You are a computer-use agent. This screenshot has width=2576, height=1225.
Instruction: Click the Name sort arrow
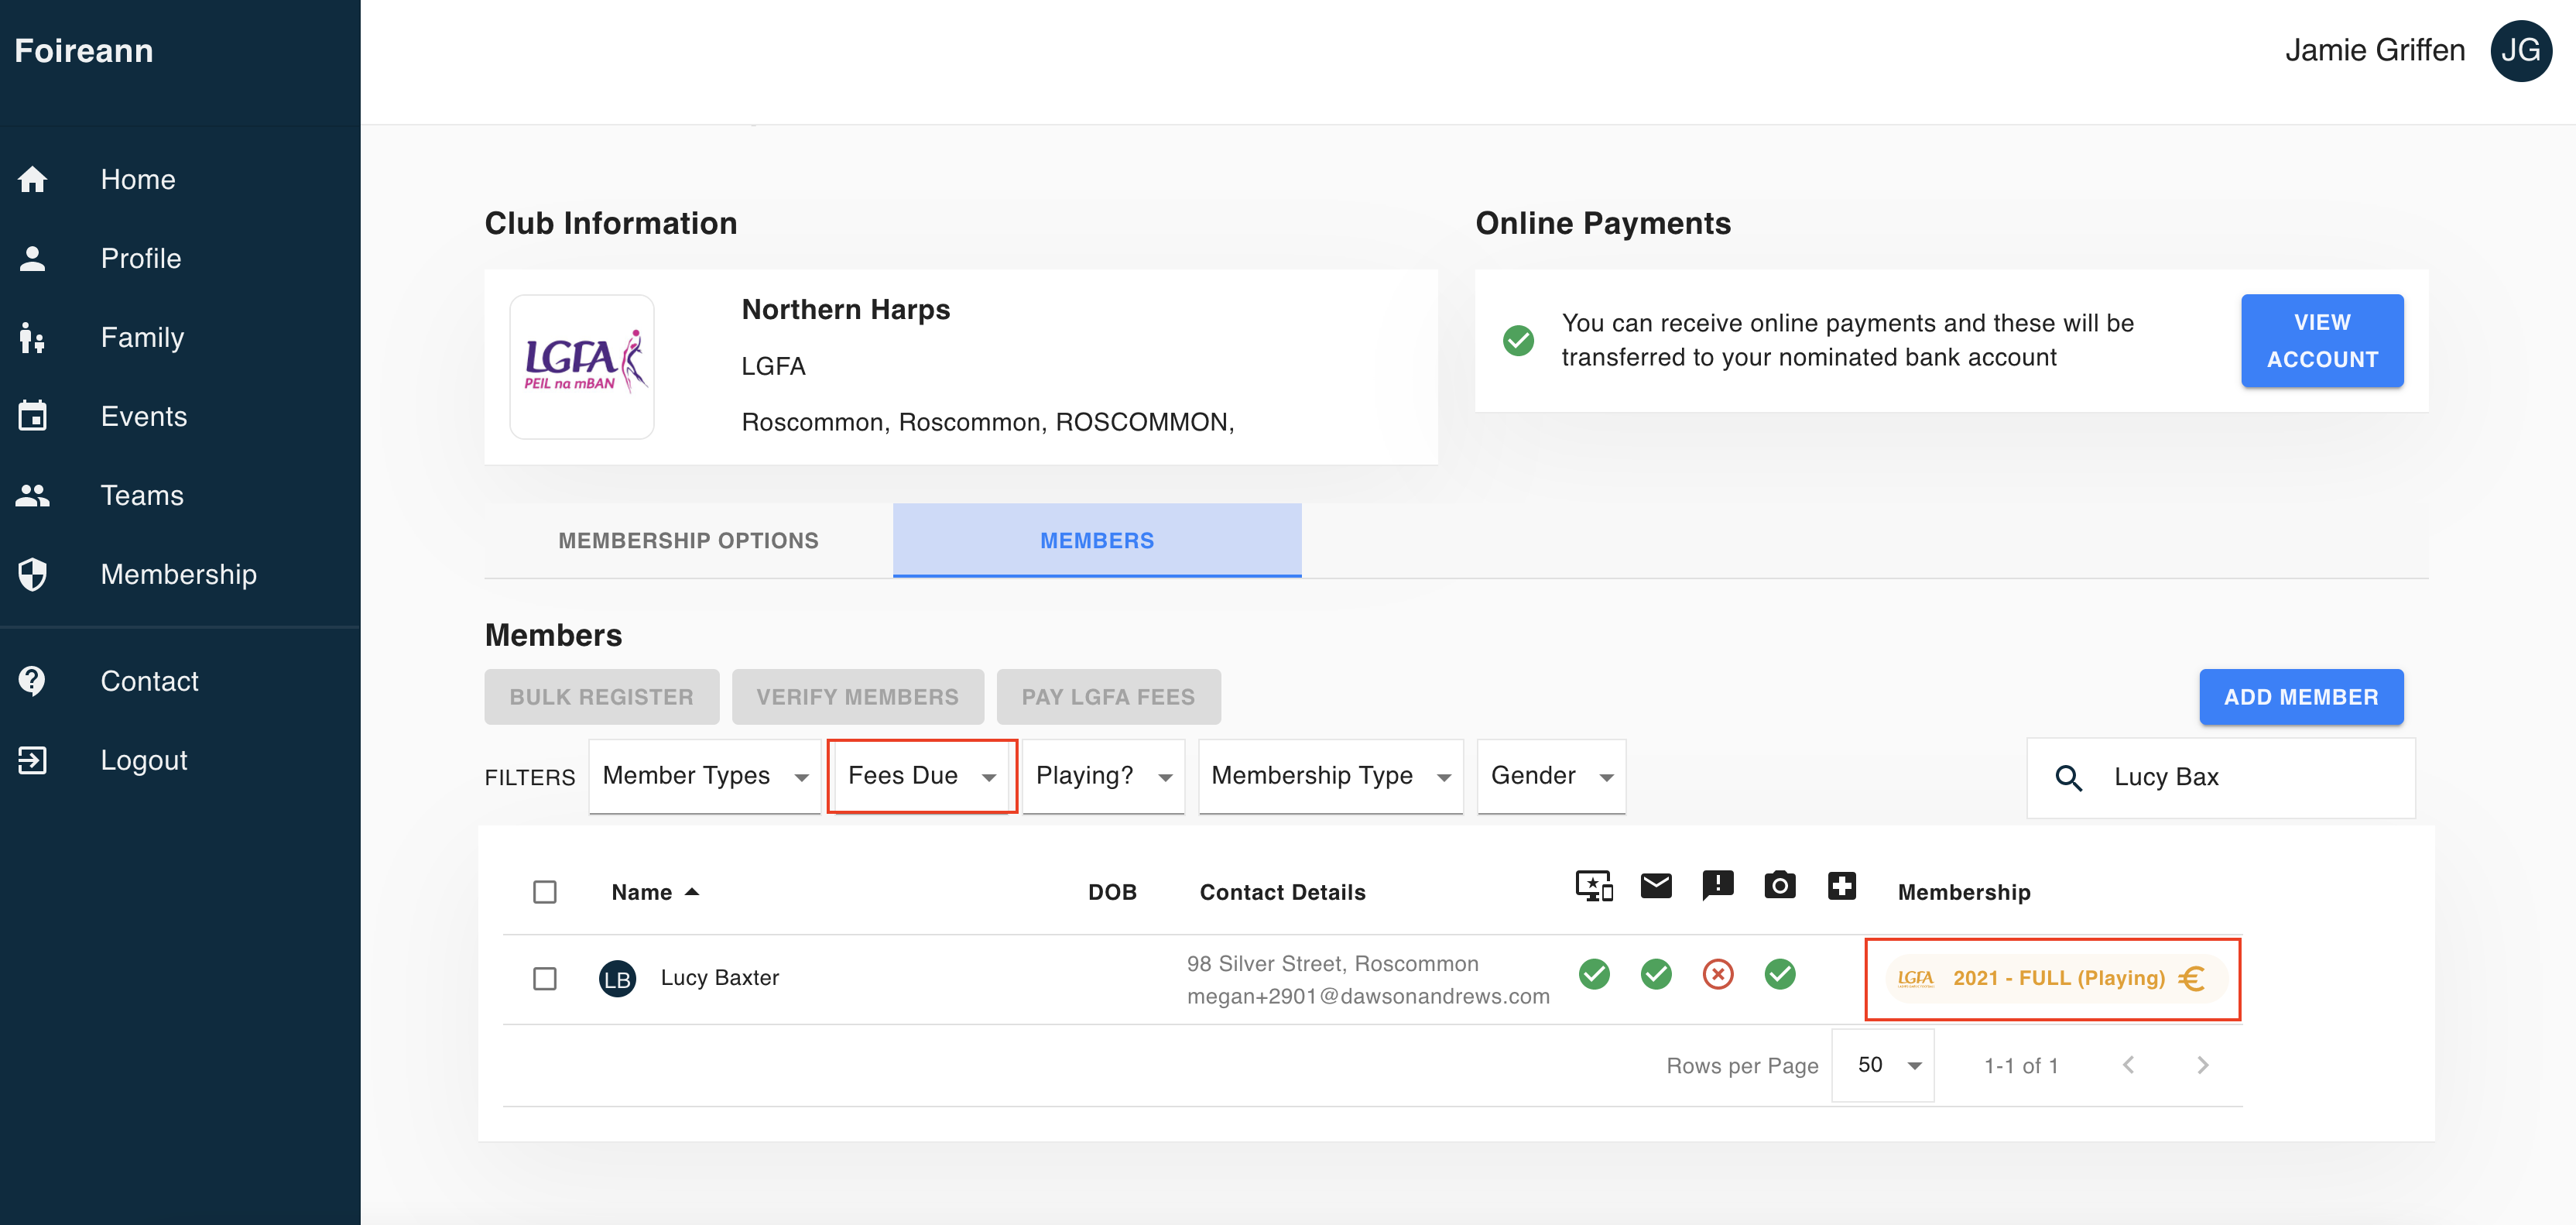tap(691, 891)
